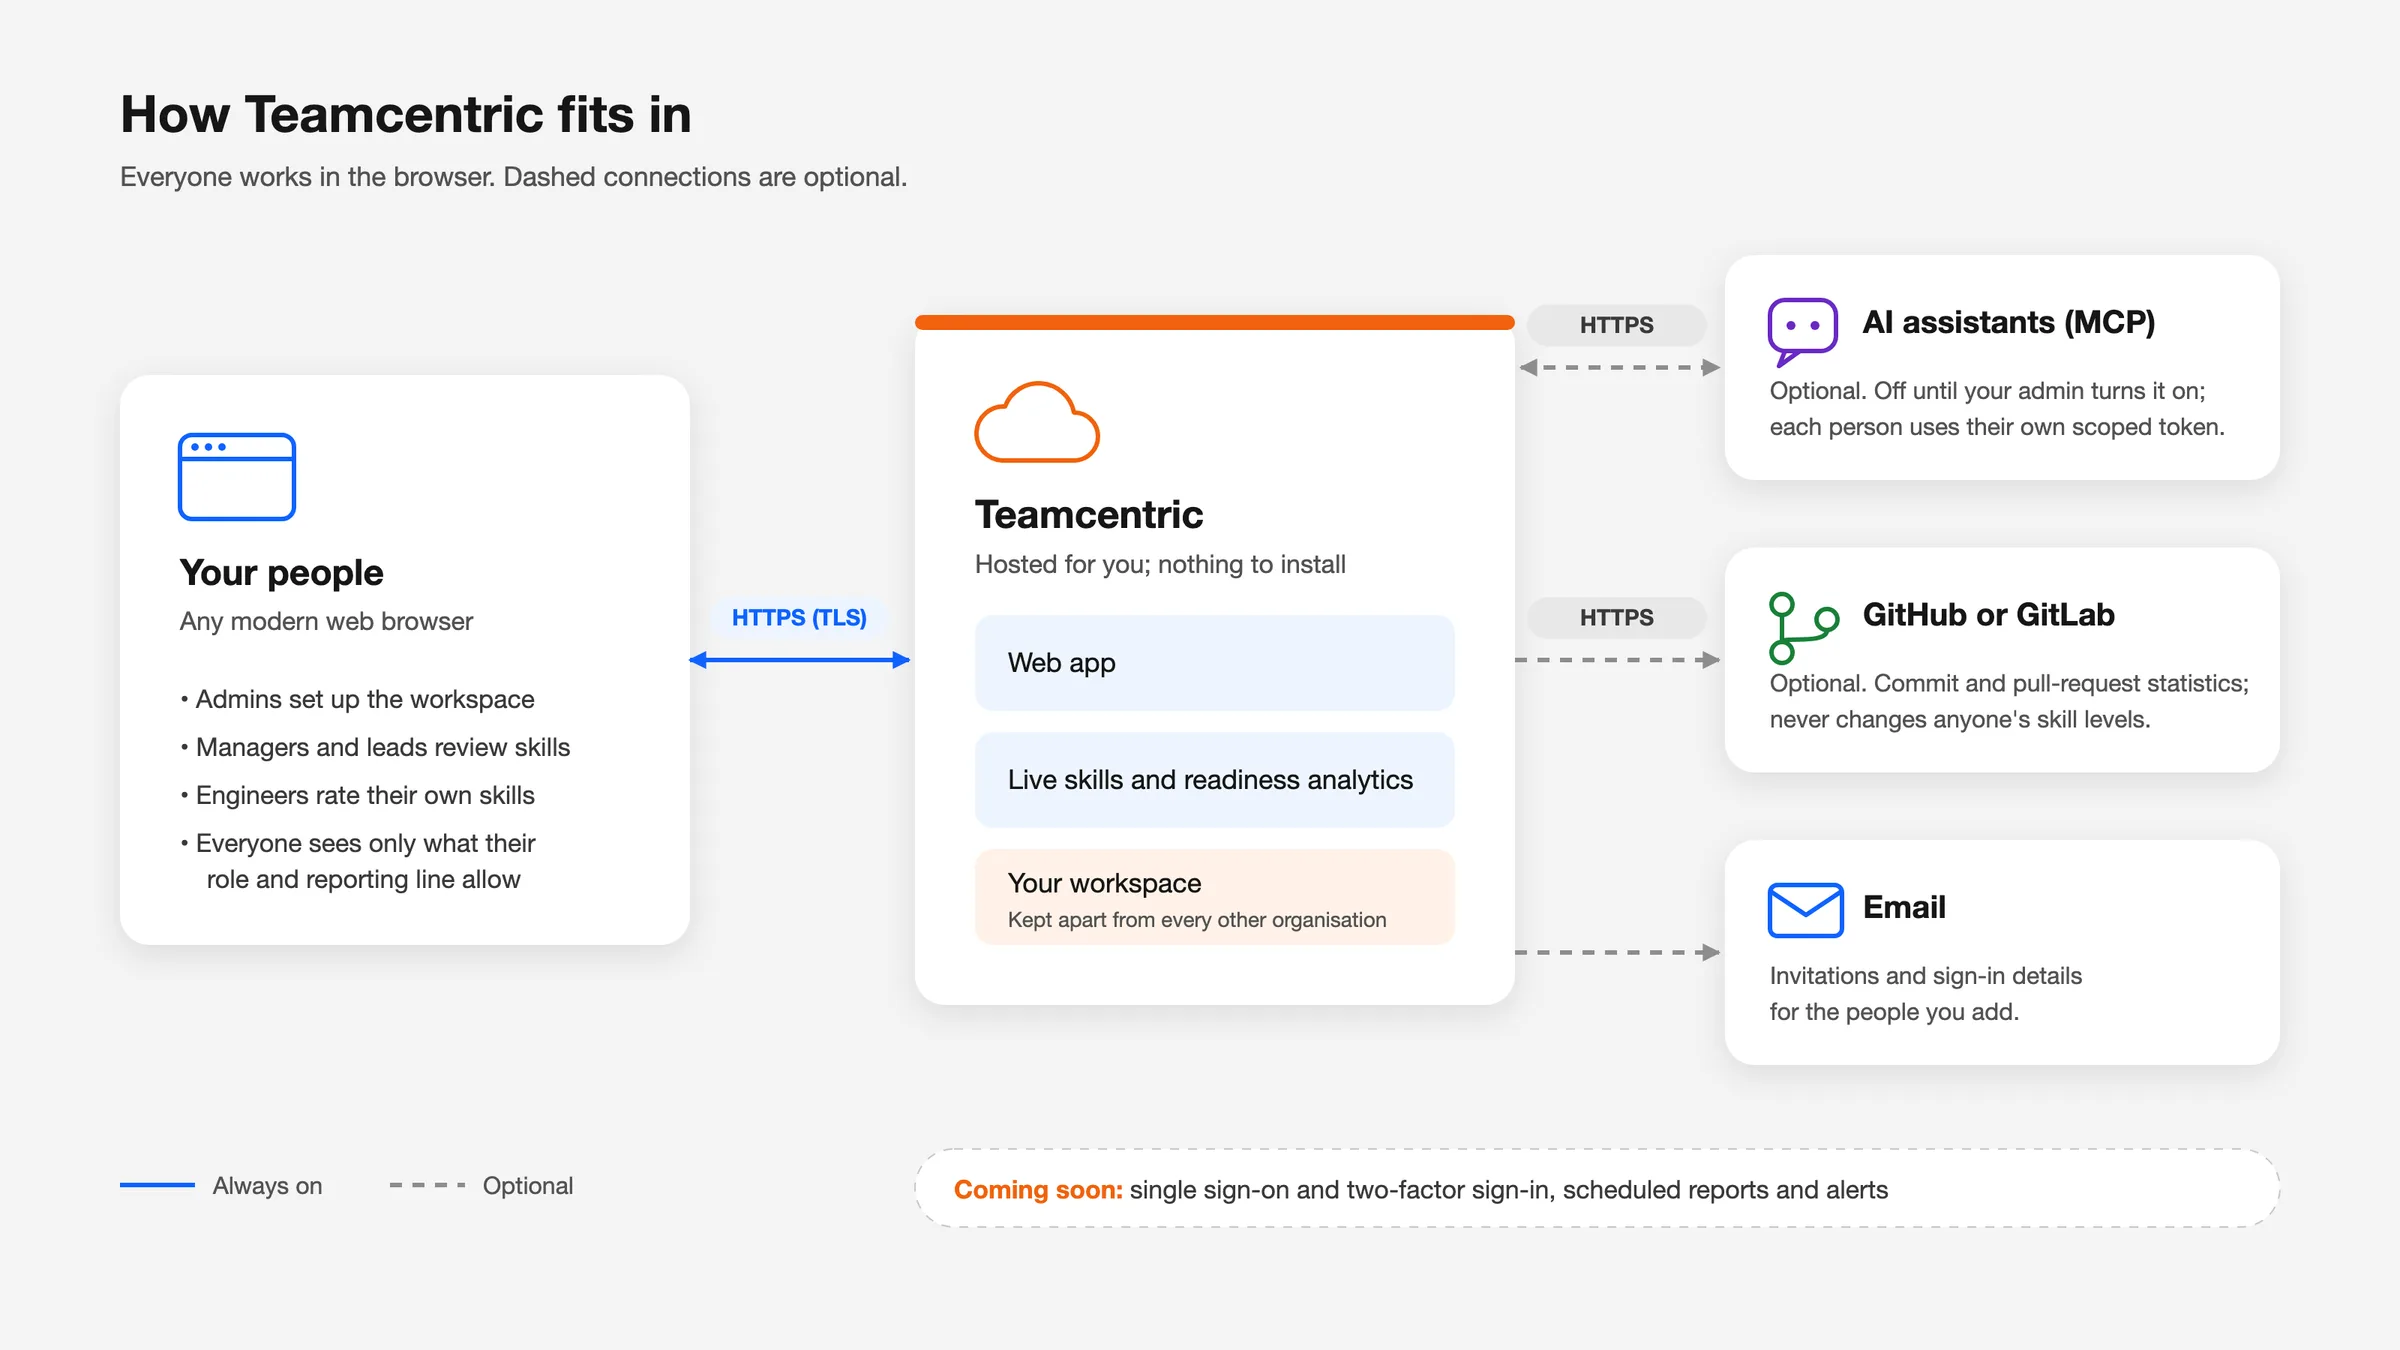Click the 'Coming soon:' orange label

coord(1038,1190)
